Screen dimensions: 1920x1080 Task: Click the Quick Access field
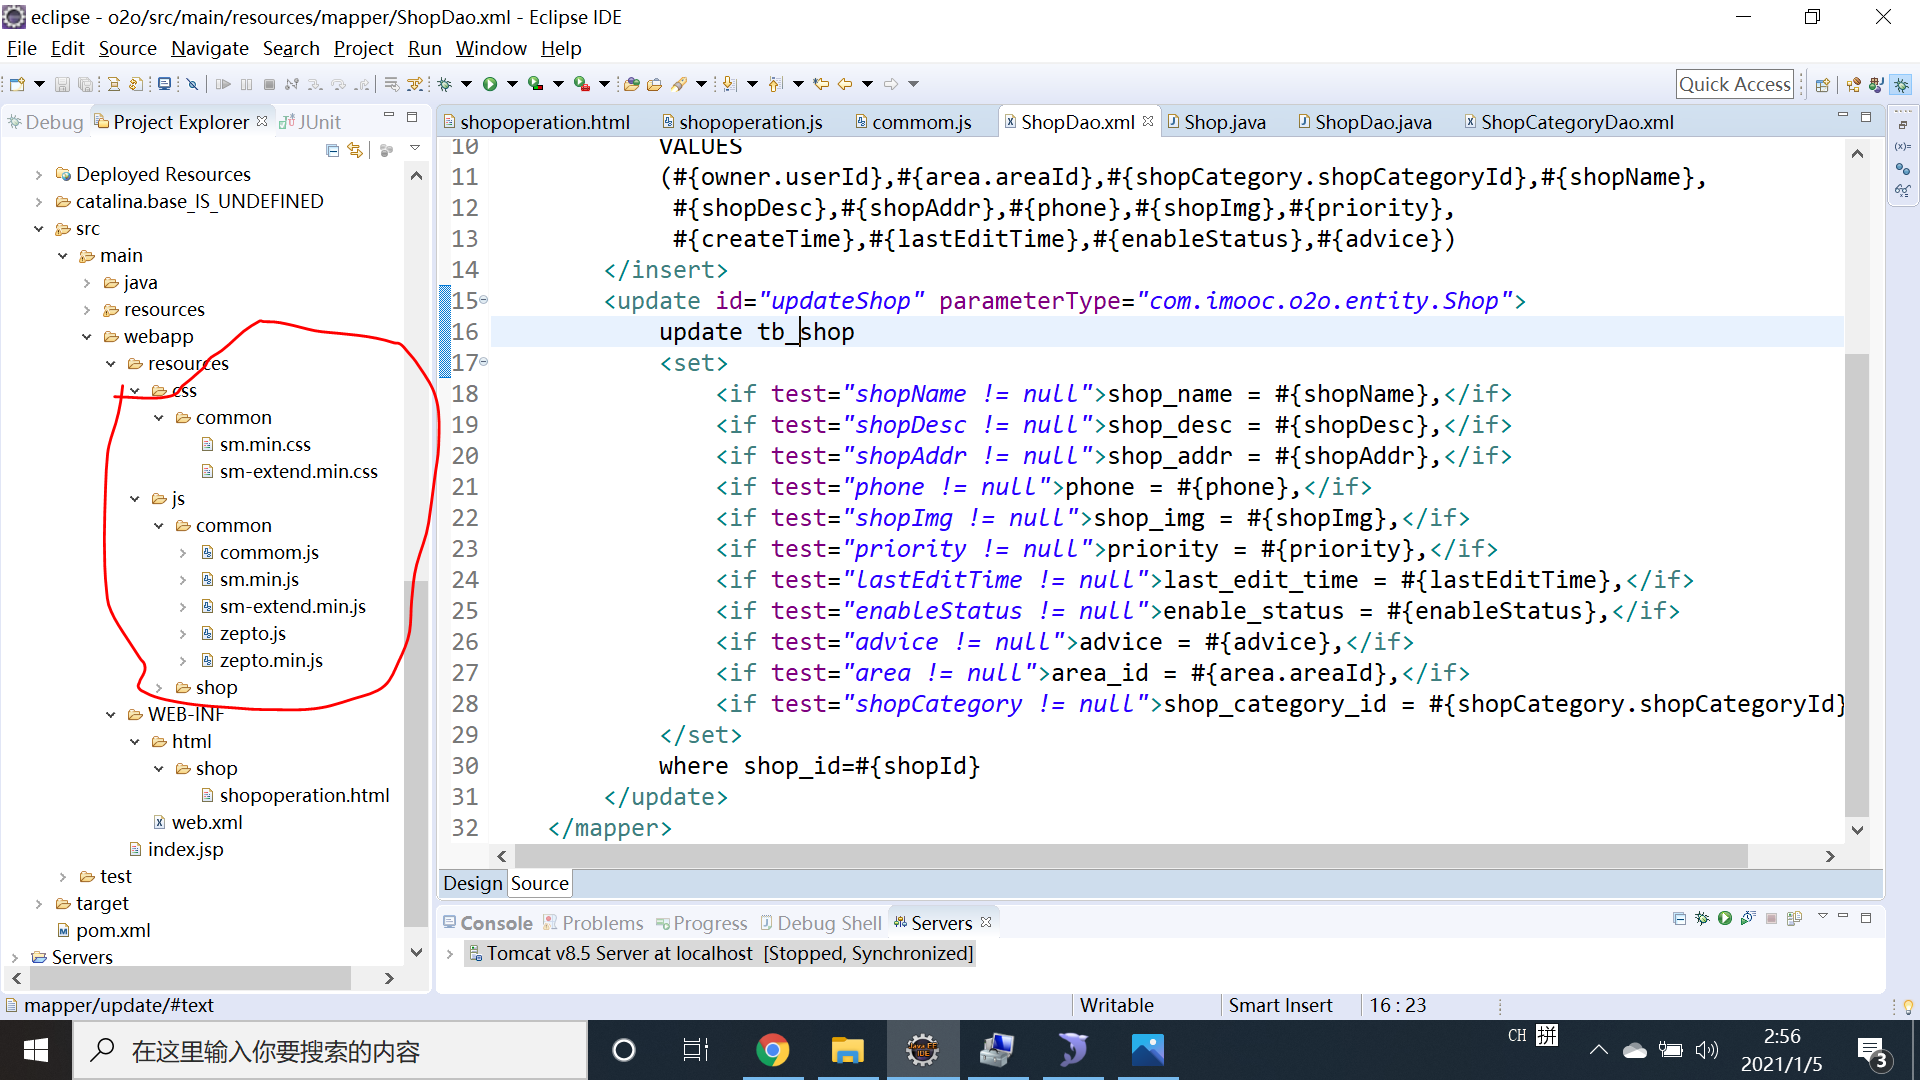point(1734,84)
